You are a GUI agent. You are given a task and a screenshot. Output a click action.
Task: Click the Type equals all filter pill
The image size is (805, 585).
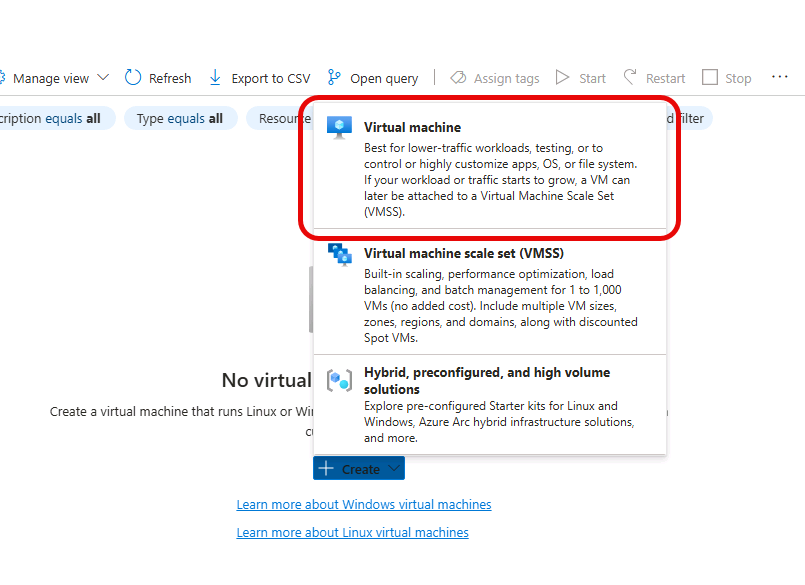pyautogui.click(x=180, y=119)
